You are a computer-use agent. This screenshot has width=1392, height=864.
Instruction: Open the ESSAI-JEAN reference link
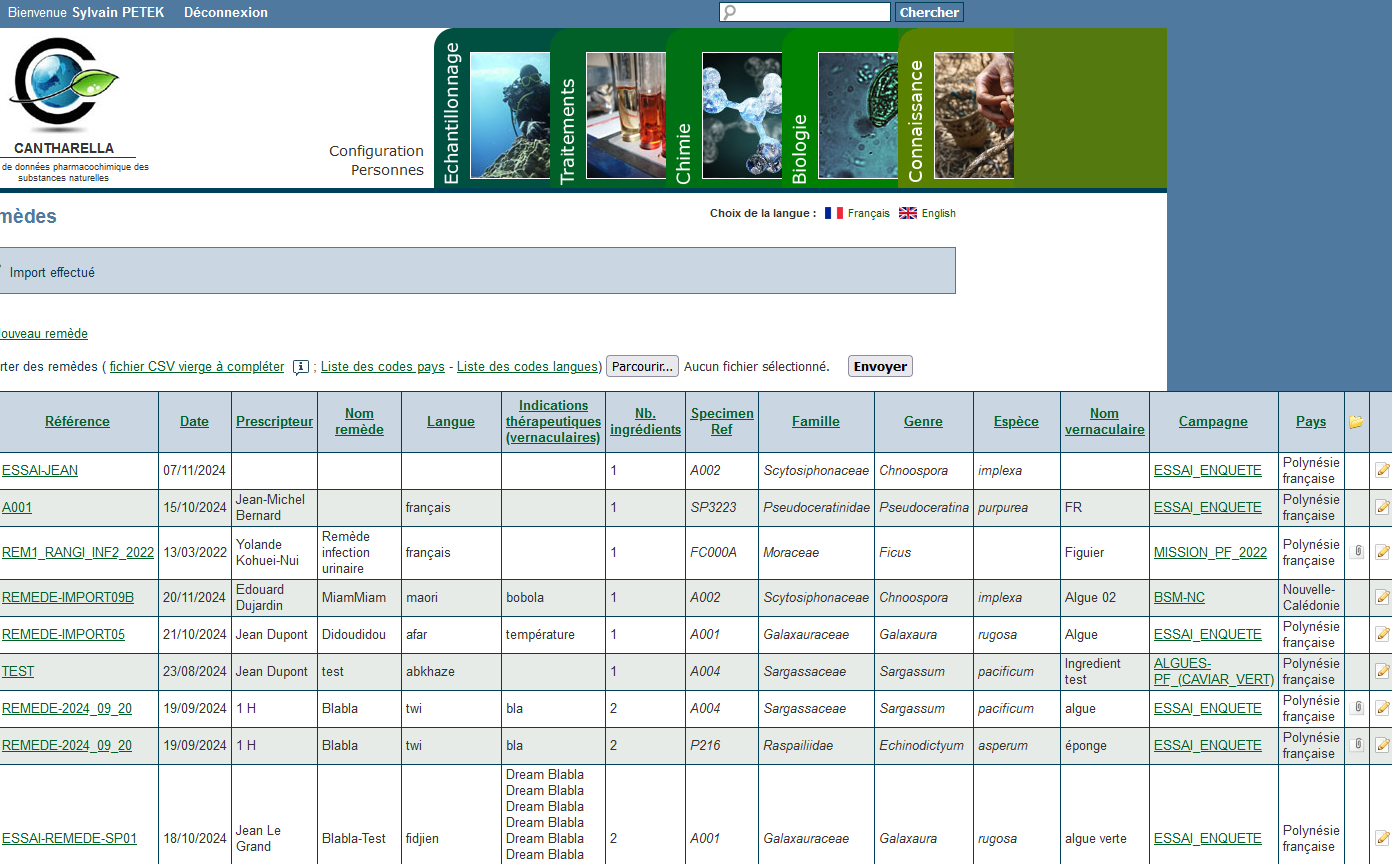click(40, 470)
